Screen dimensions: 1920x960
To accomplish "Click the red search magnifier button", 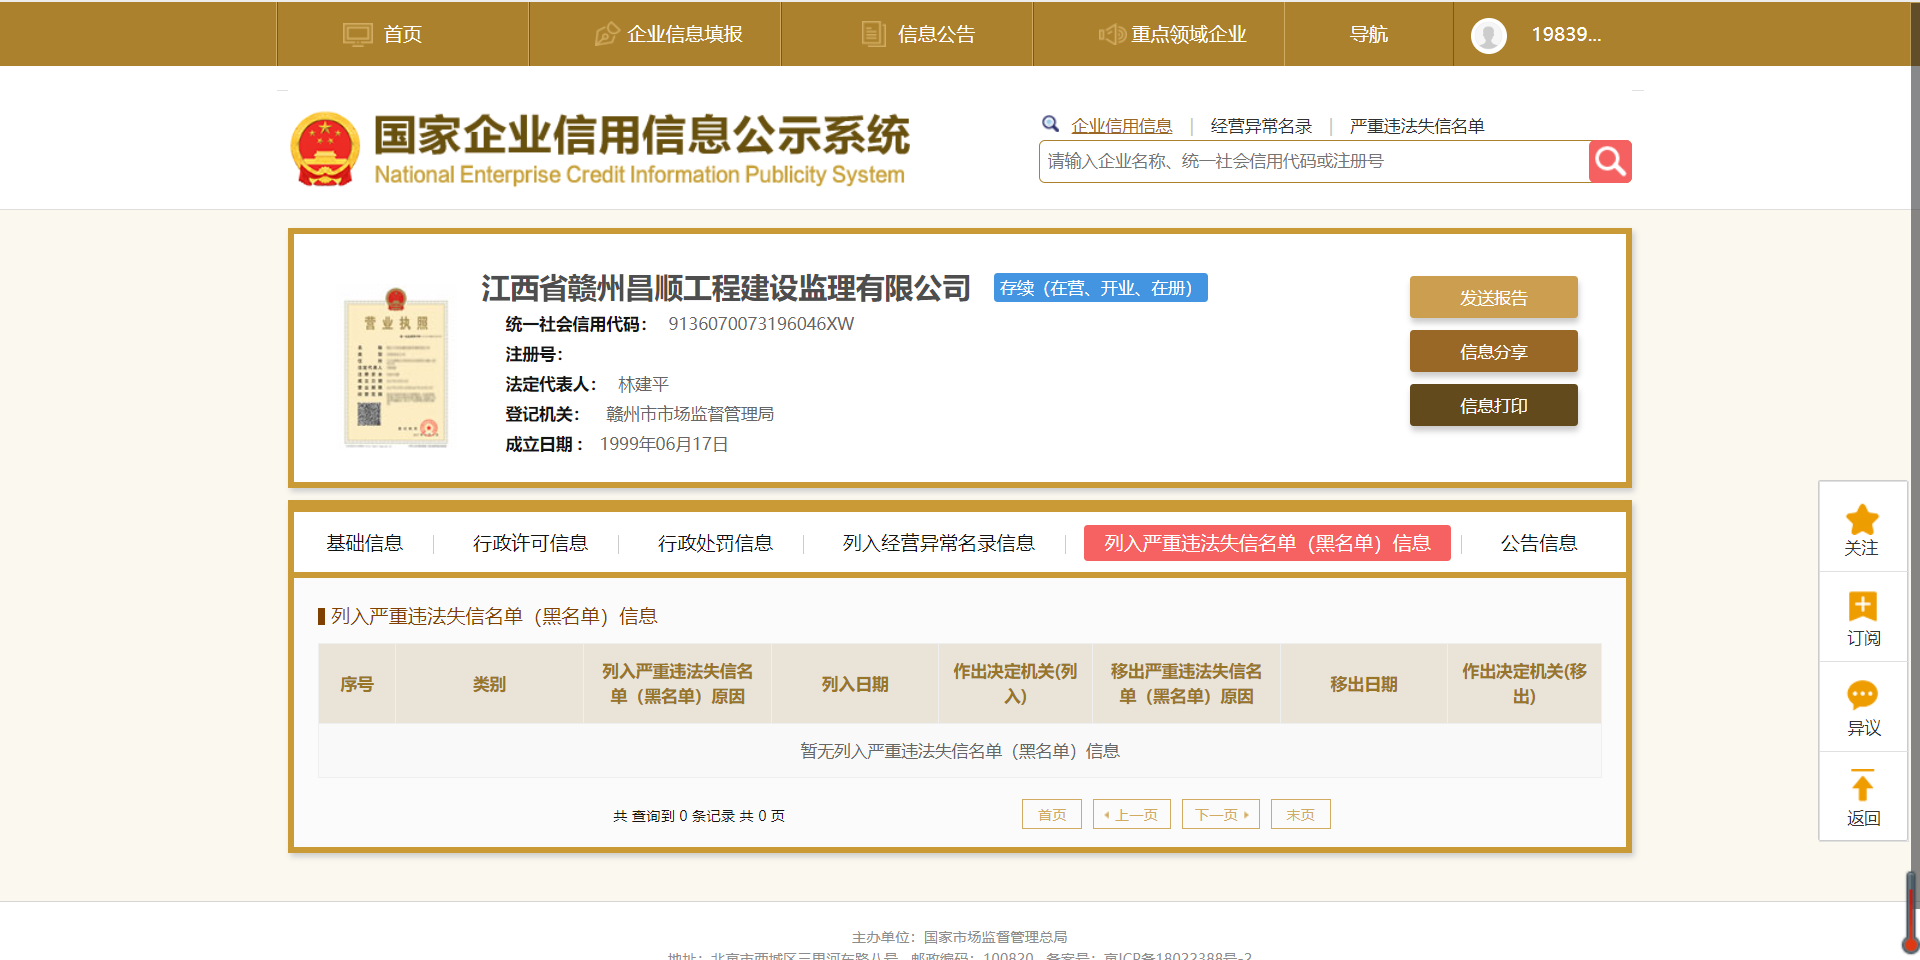I will tap(1609, 161).
